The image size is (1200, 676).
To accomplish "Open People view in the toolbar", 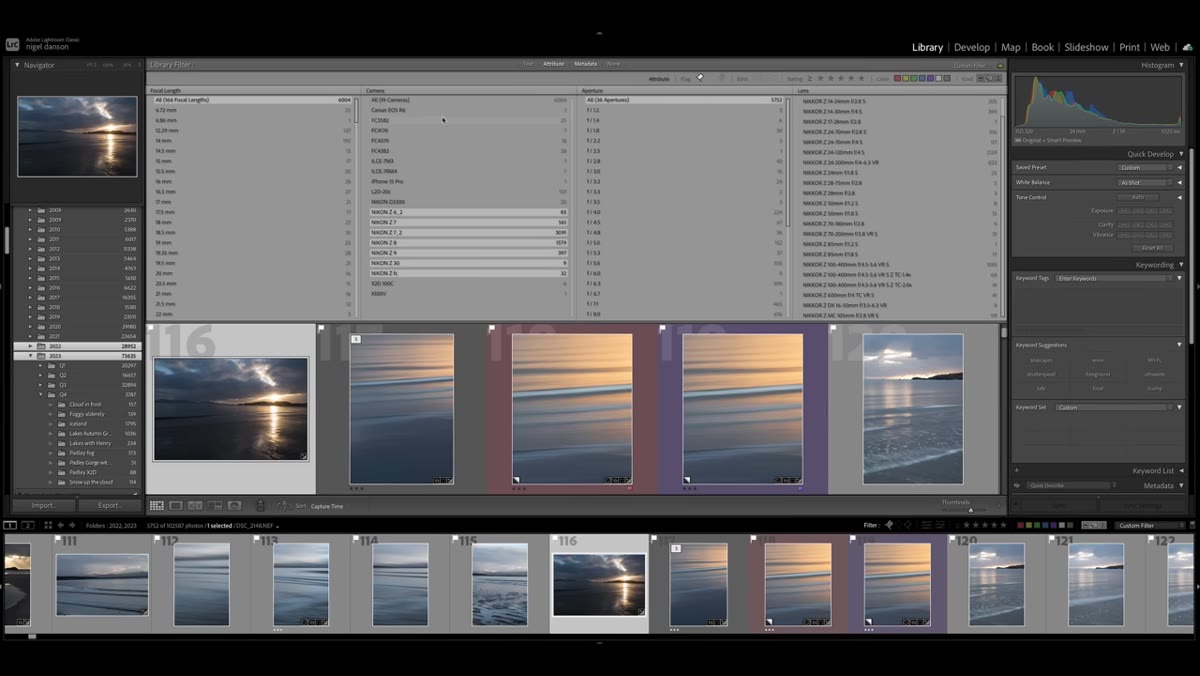I will [235, 506].
